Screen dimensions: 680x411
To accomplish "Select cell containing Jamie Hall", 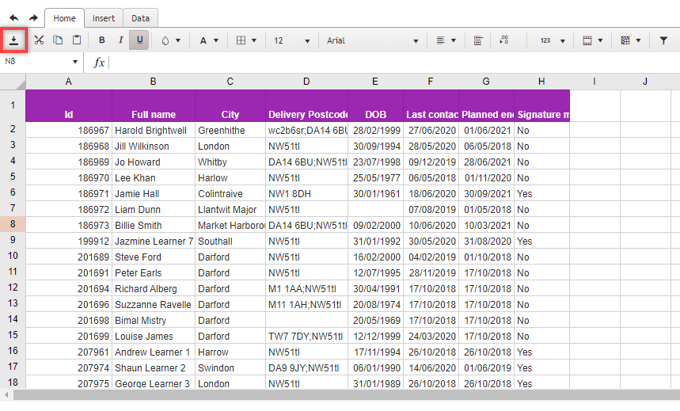I will pyautogui.click(x=154, y=194).
